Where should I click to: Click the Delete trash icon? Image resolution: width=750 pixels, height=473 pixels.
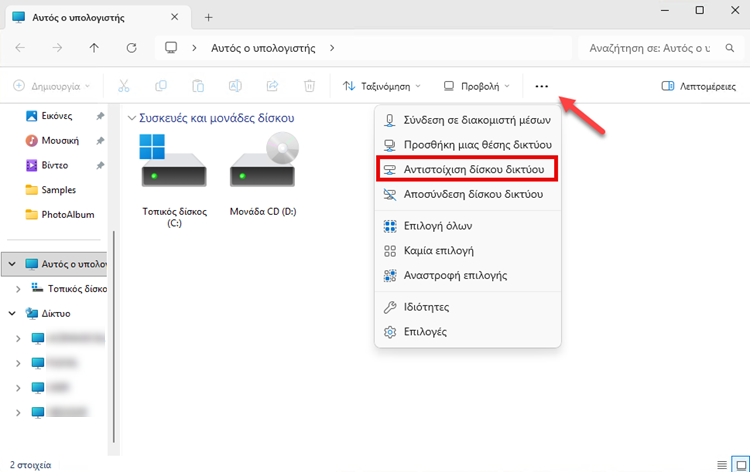pos(309,86)
